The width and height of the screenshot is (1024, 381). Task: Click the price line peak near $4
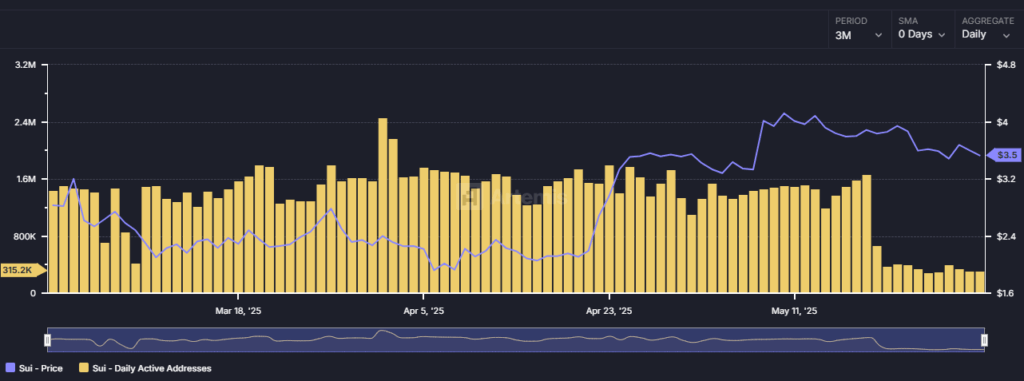[784, 114]
